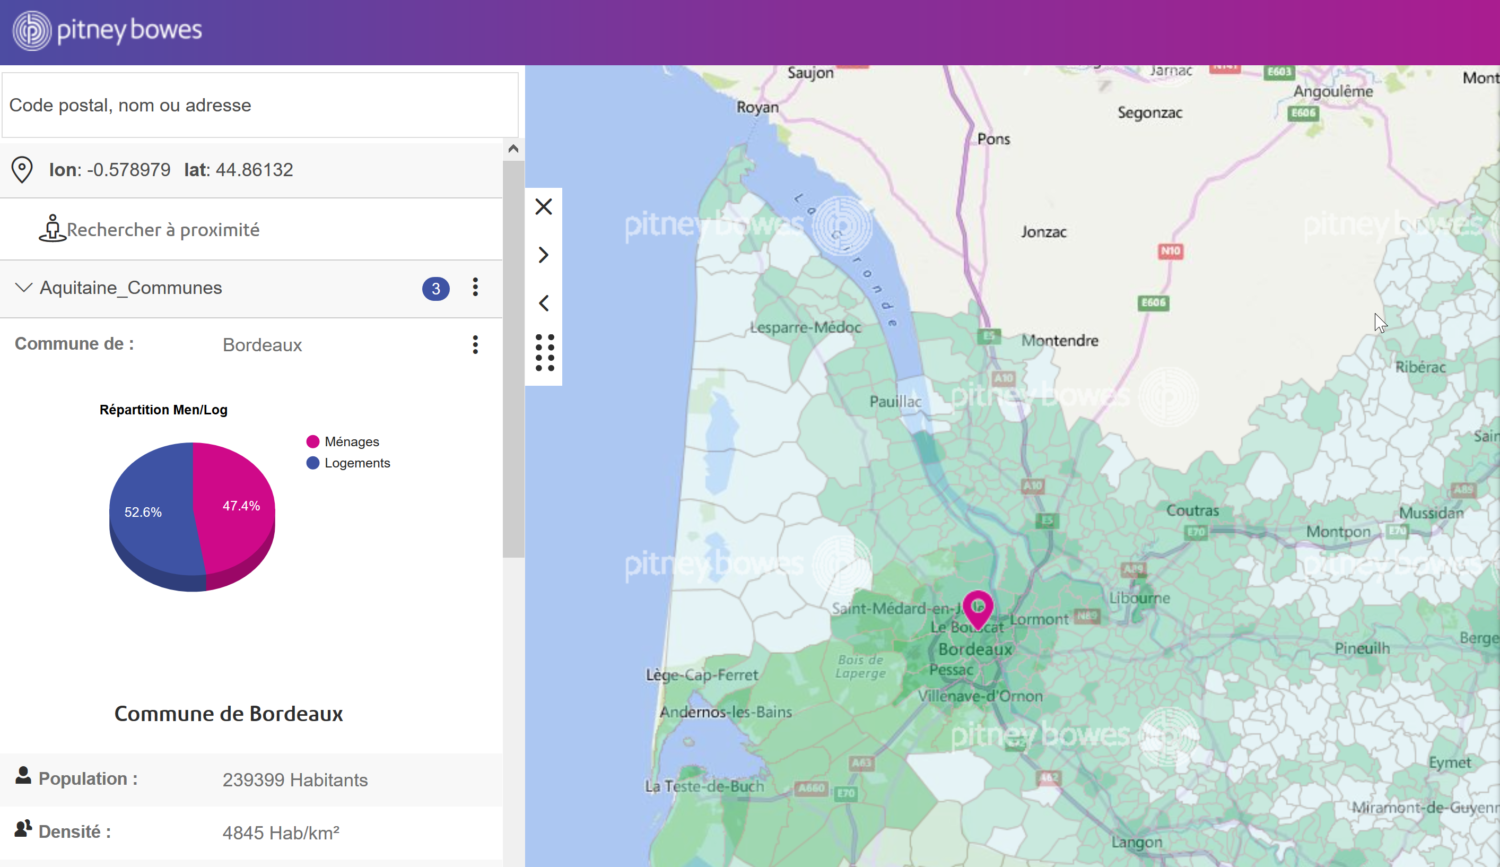Click the E606 road shield near Montendre

click(x=1154, y=303)
